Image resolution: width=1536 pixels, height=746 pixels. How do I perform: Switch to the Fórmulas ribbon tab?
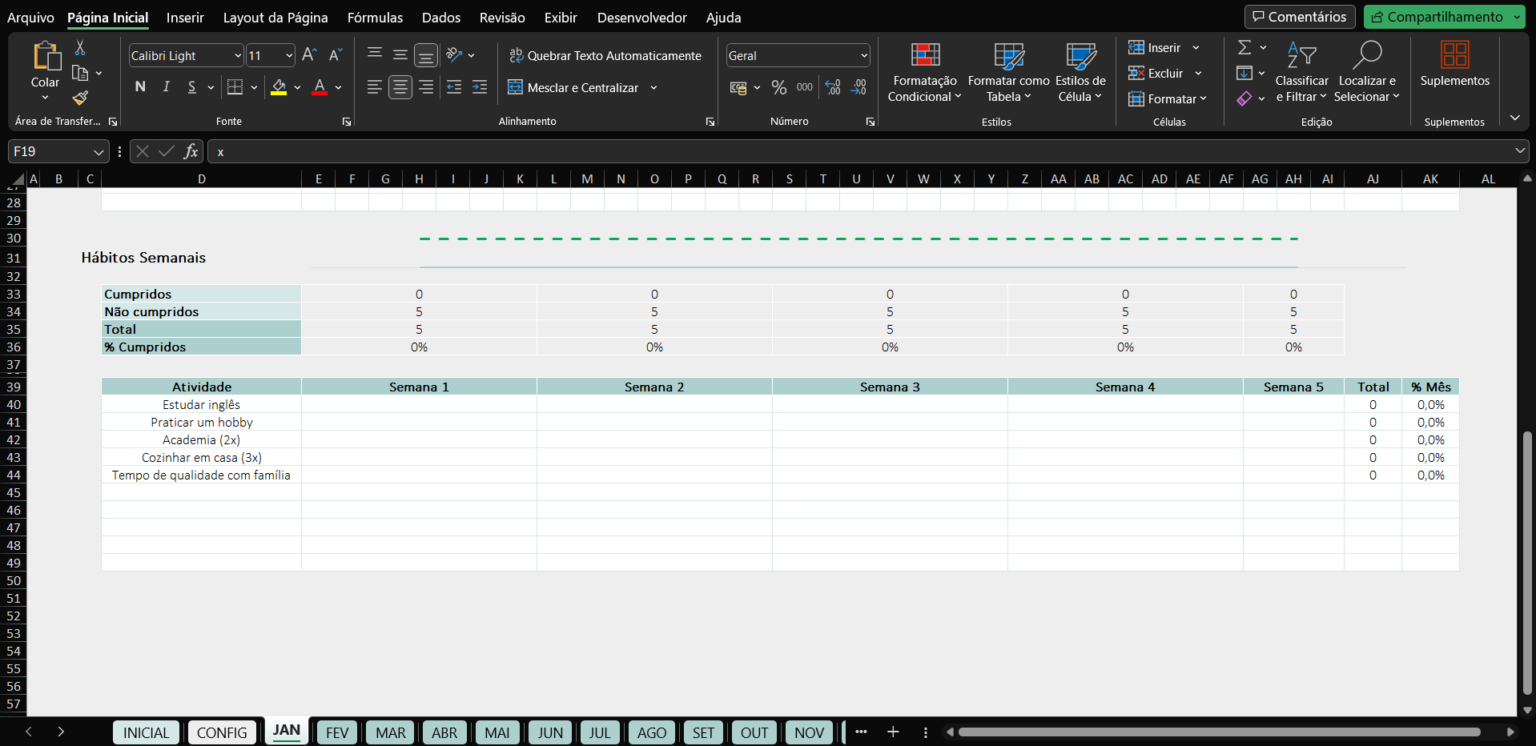click(375, 17)
